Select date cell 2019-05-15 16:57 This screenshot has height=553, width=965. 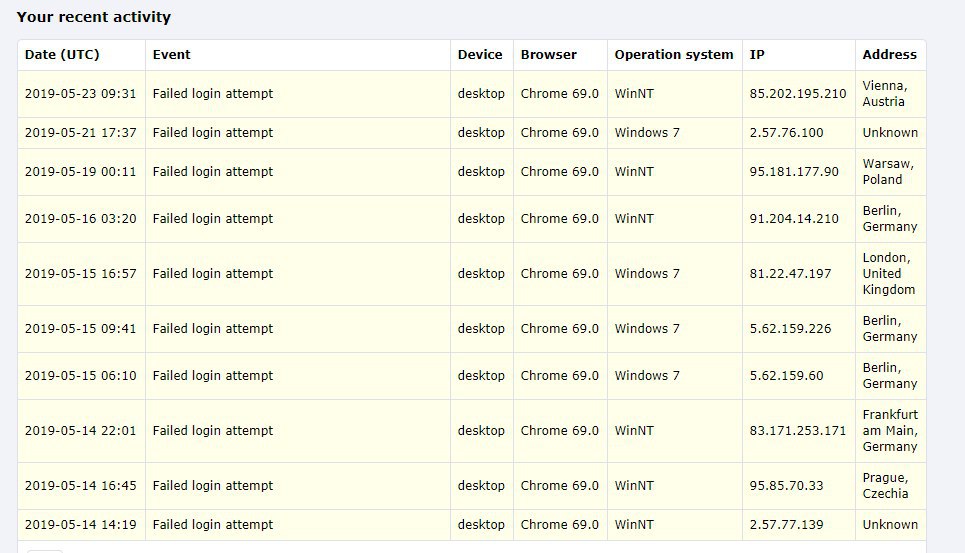coord(81,274)
